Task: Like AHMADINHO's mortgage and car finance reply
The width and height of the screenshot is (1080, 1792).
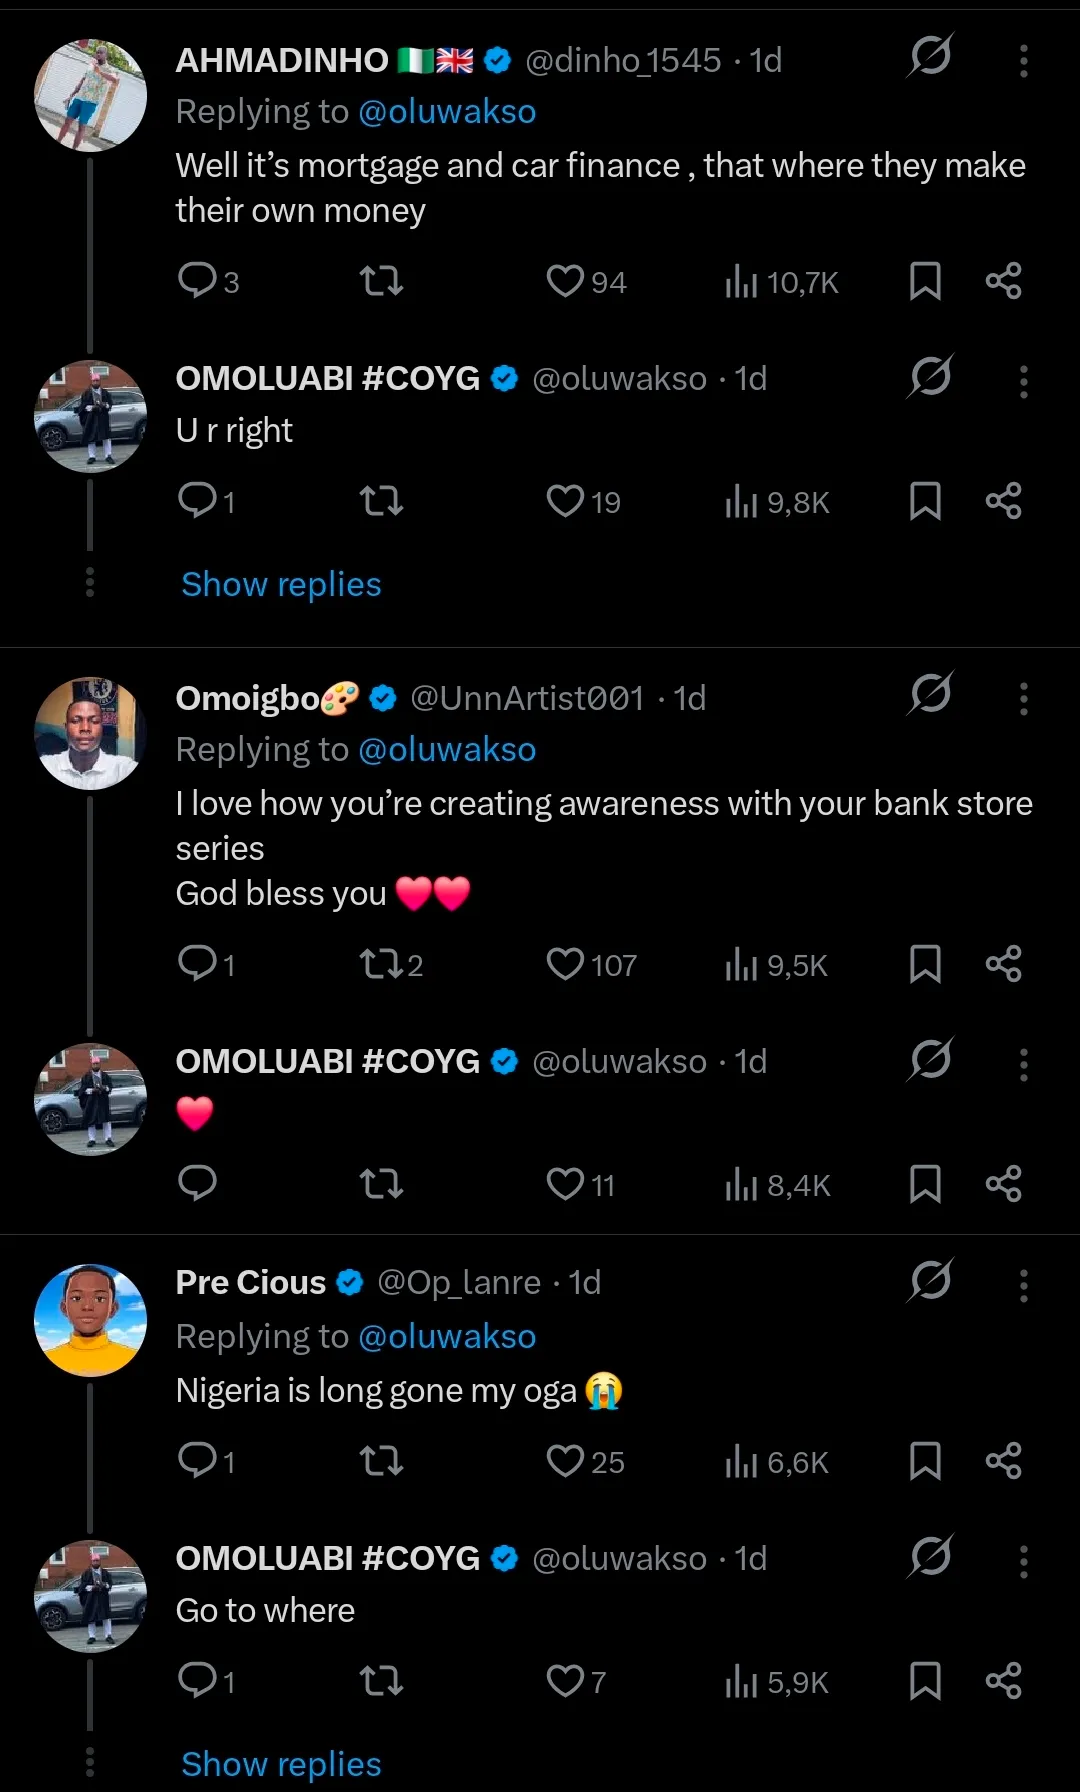Action: (x=565, y=281)
